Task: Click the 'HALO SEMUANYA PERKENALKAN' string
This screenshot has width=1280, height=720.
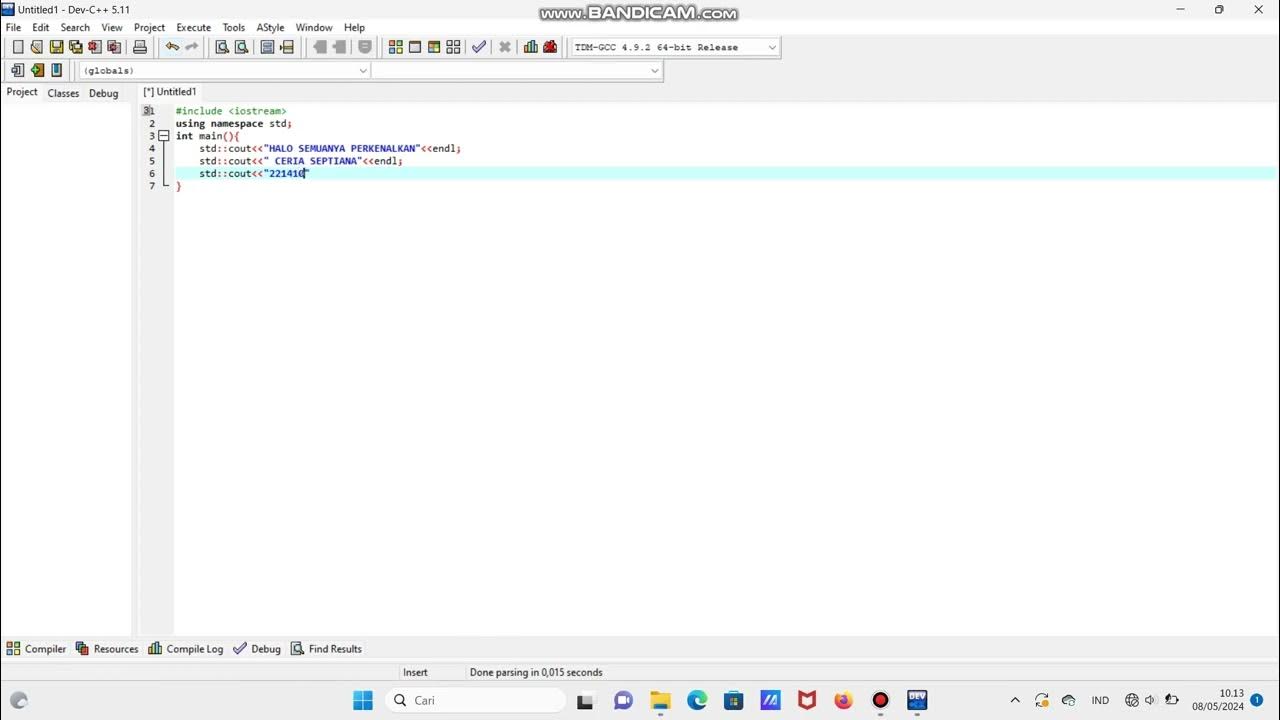Action: (x=343, y=149)
